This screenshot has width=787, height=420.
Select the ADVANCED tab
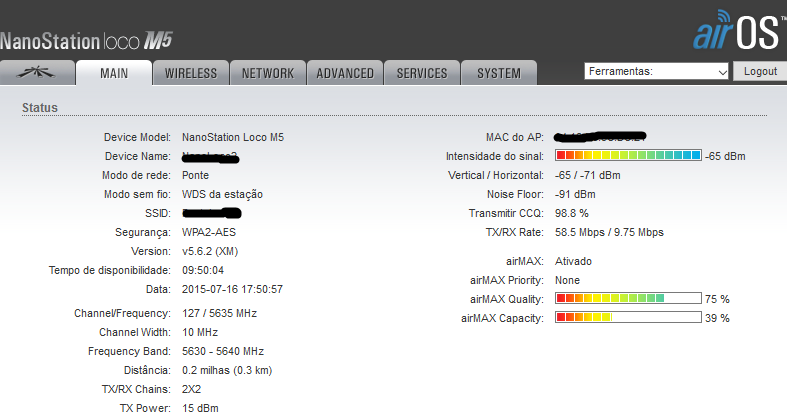pyautogui.click(x=345, y=73)
